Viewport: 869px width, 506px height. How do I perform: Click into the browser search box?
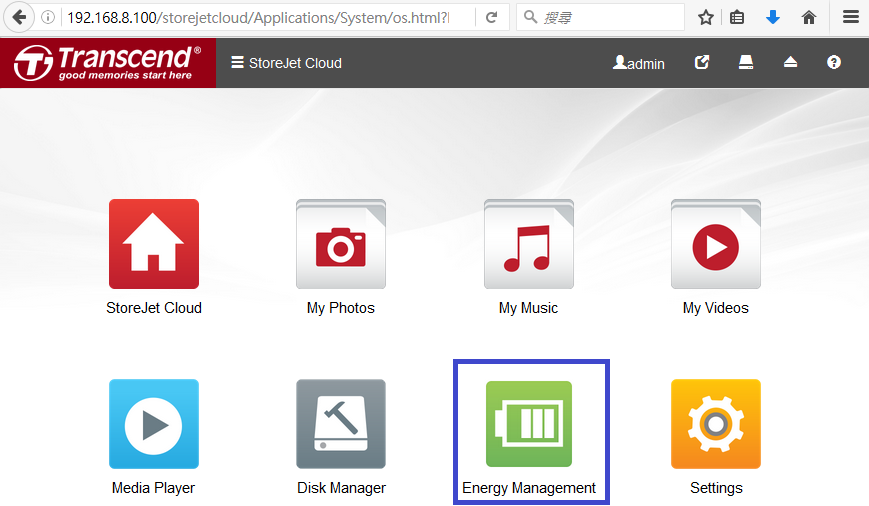pos(600,18)
